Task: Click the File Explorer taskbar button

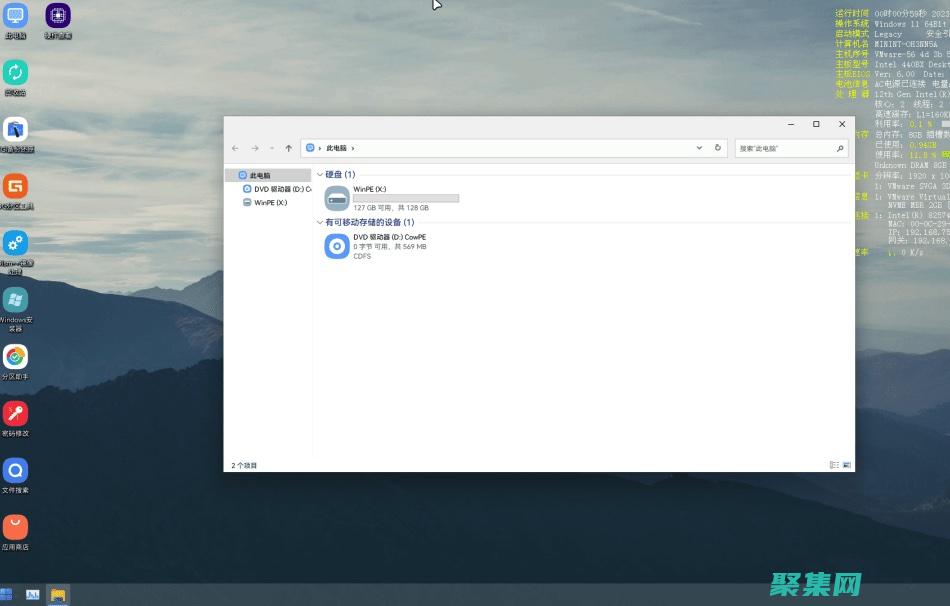Action: 58,595
